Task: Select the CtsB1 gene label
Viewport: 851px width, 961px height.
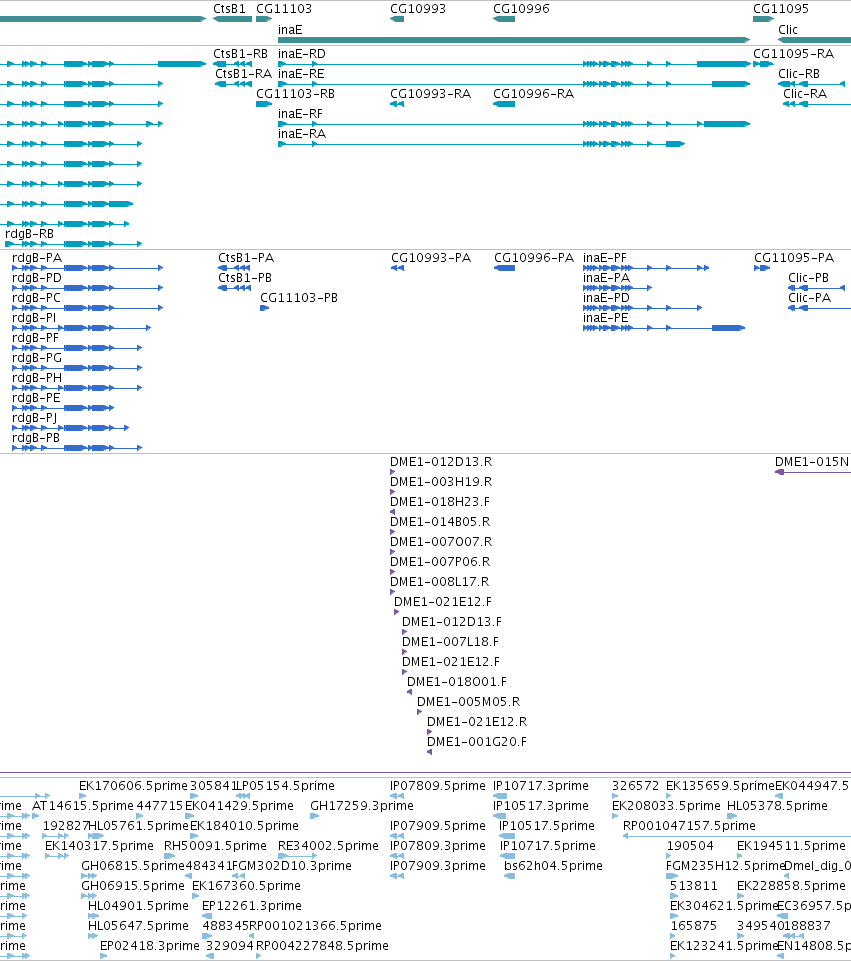Action: click(229, 9)
